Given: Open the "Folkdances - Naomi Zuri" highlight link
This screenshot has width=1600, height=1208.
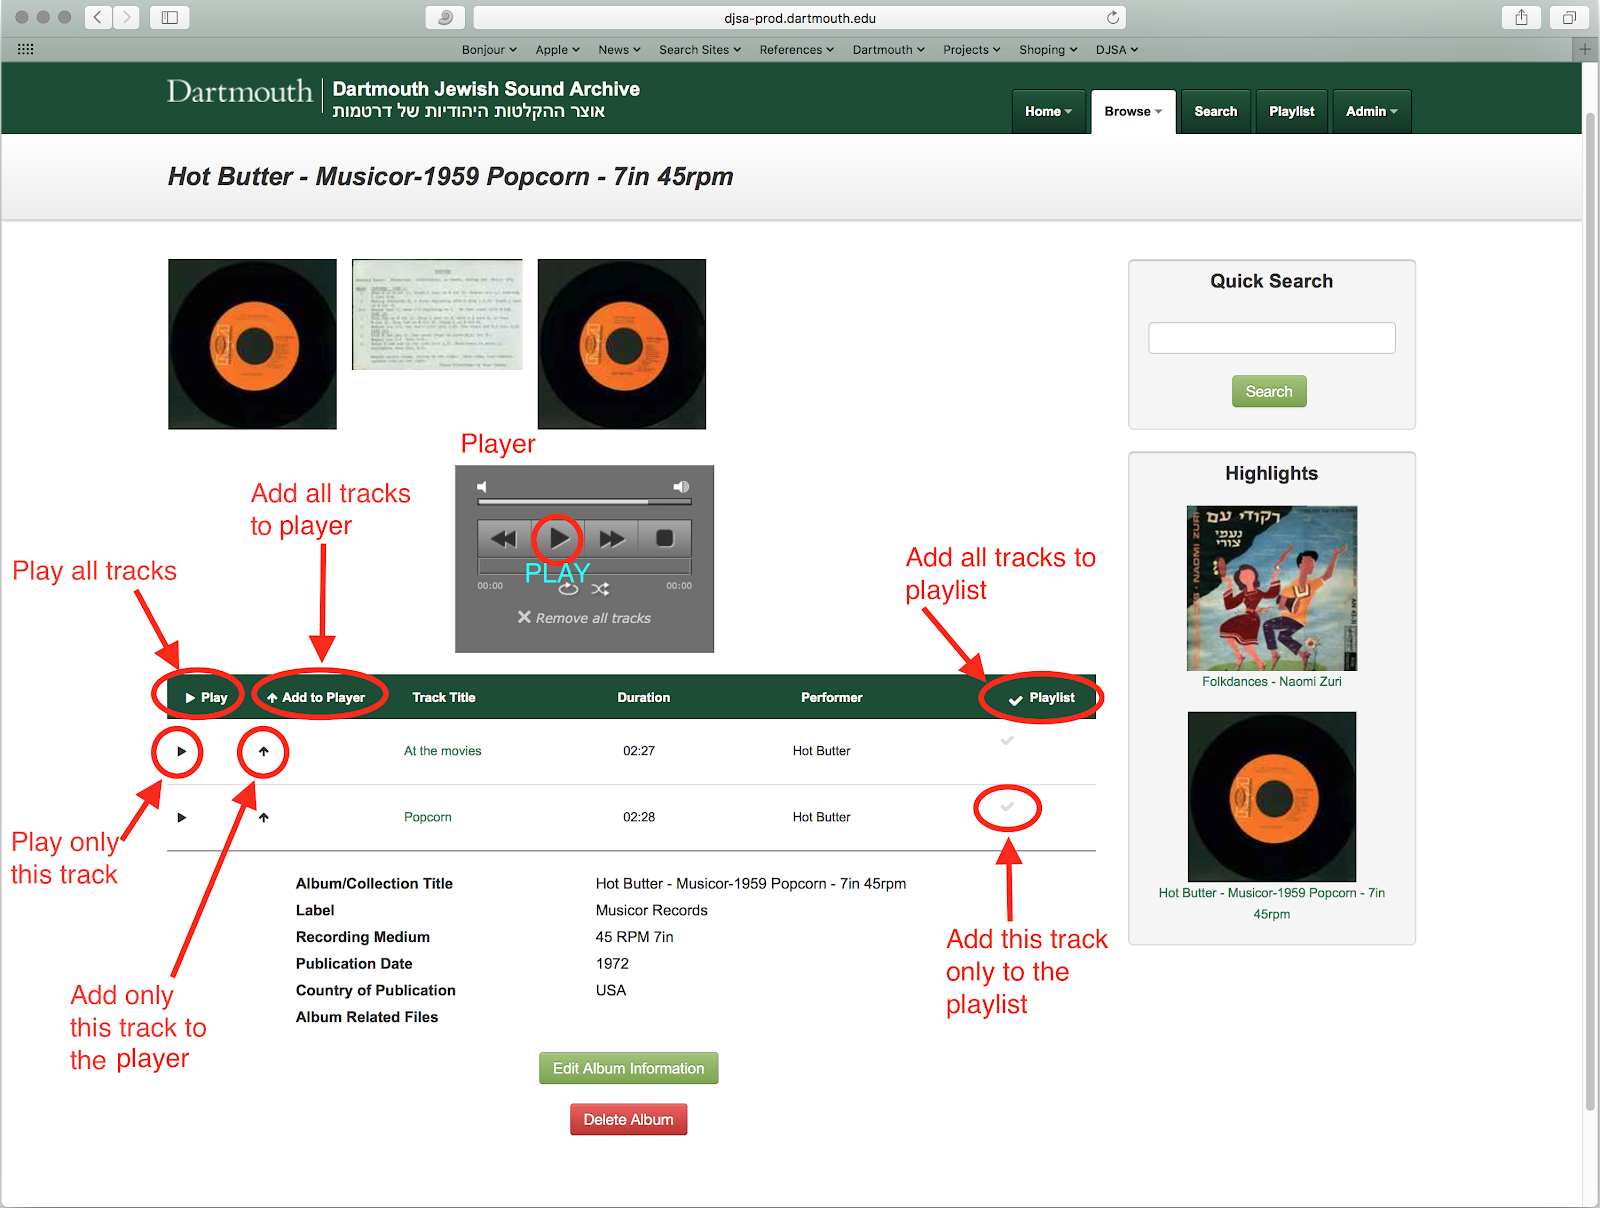Looking at the screenshot, I should [x=1271, y=681].
